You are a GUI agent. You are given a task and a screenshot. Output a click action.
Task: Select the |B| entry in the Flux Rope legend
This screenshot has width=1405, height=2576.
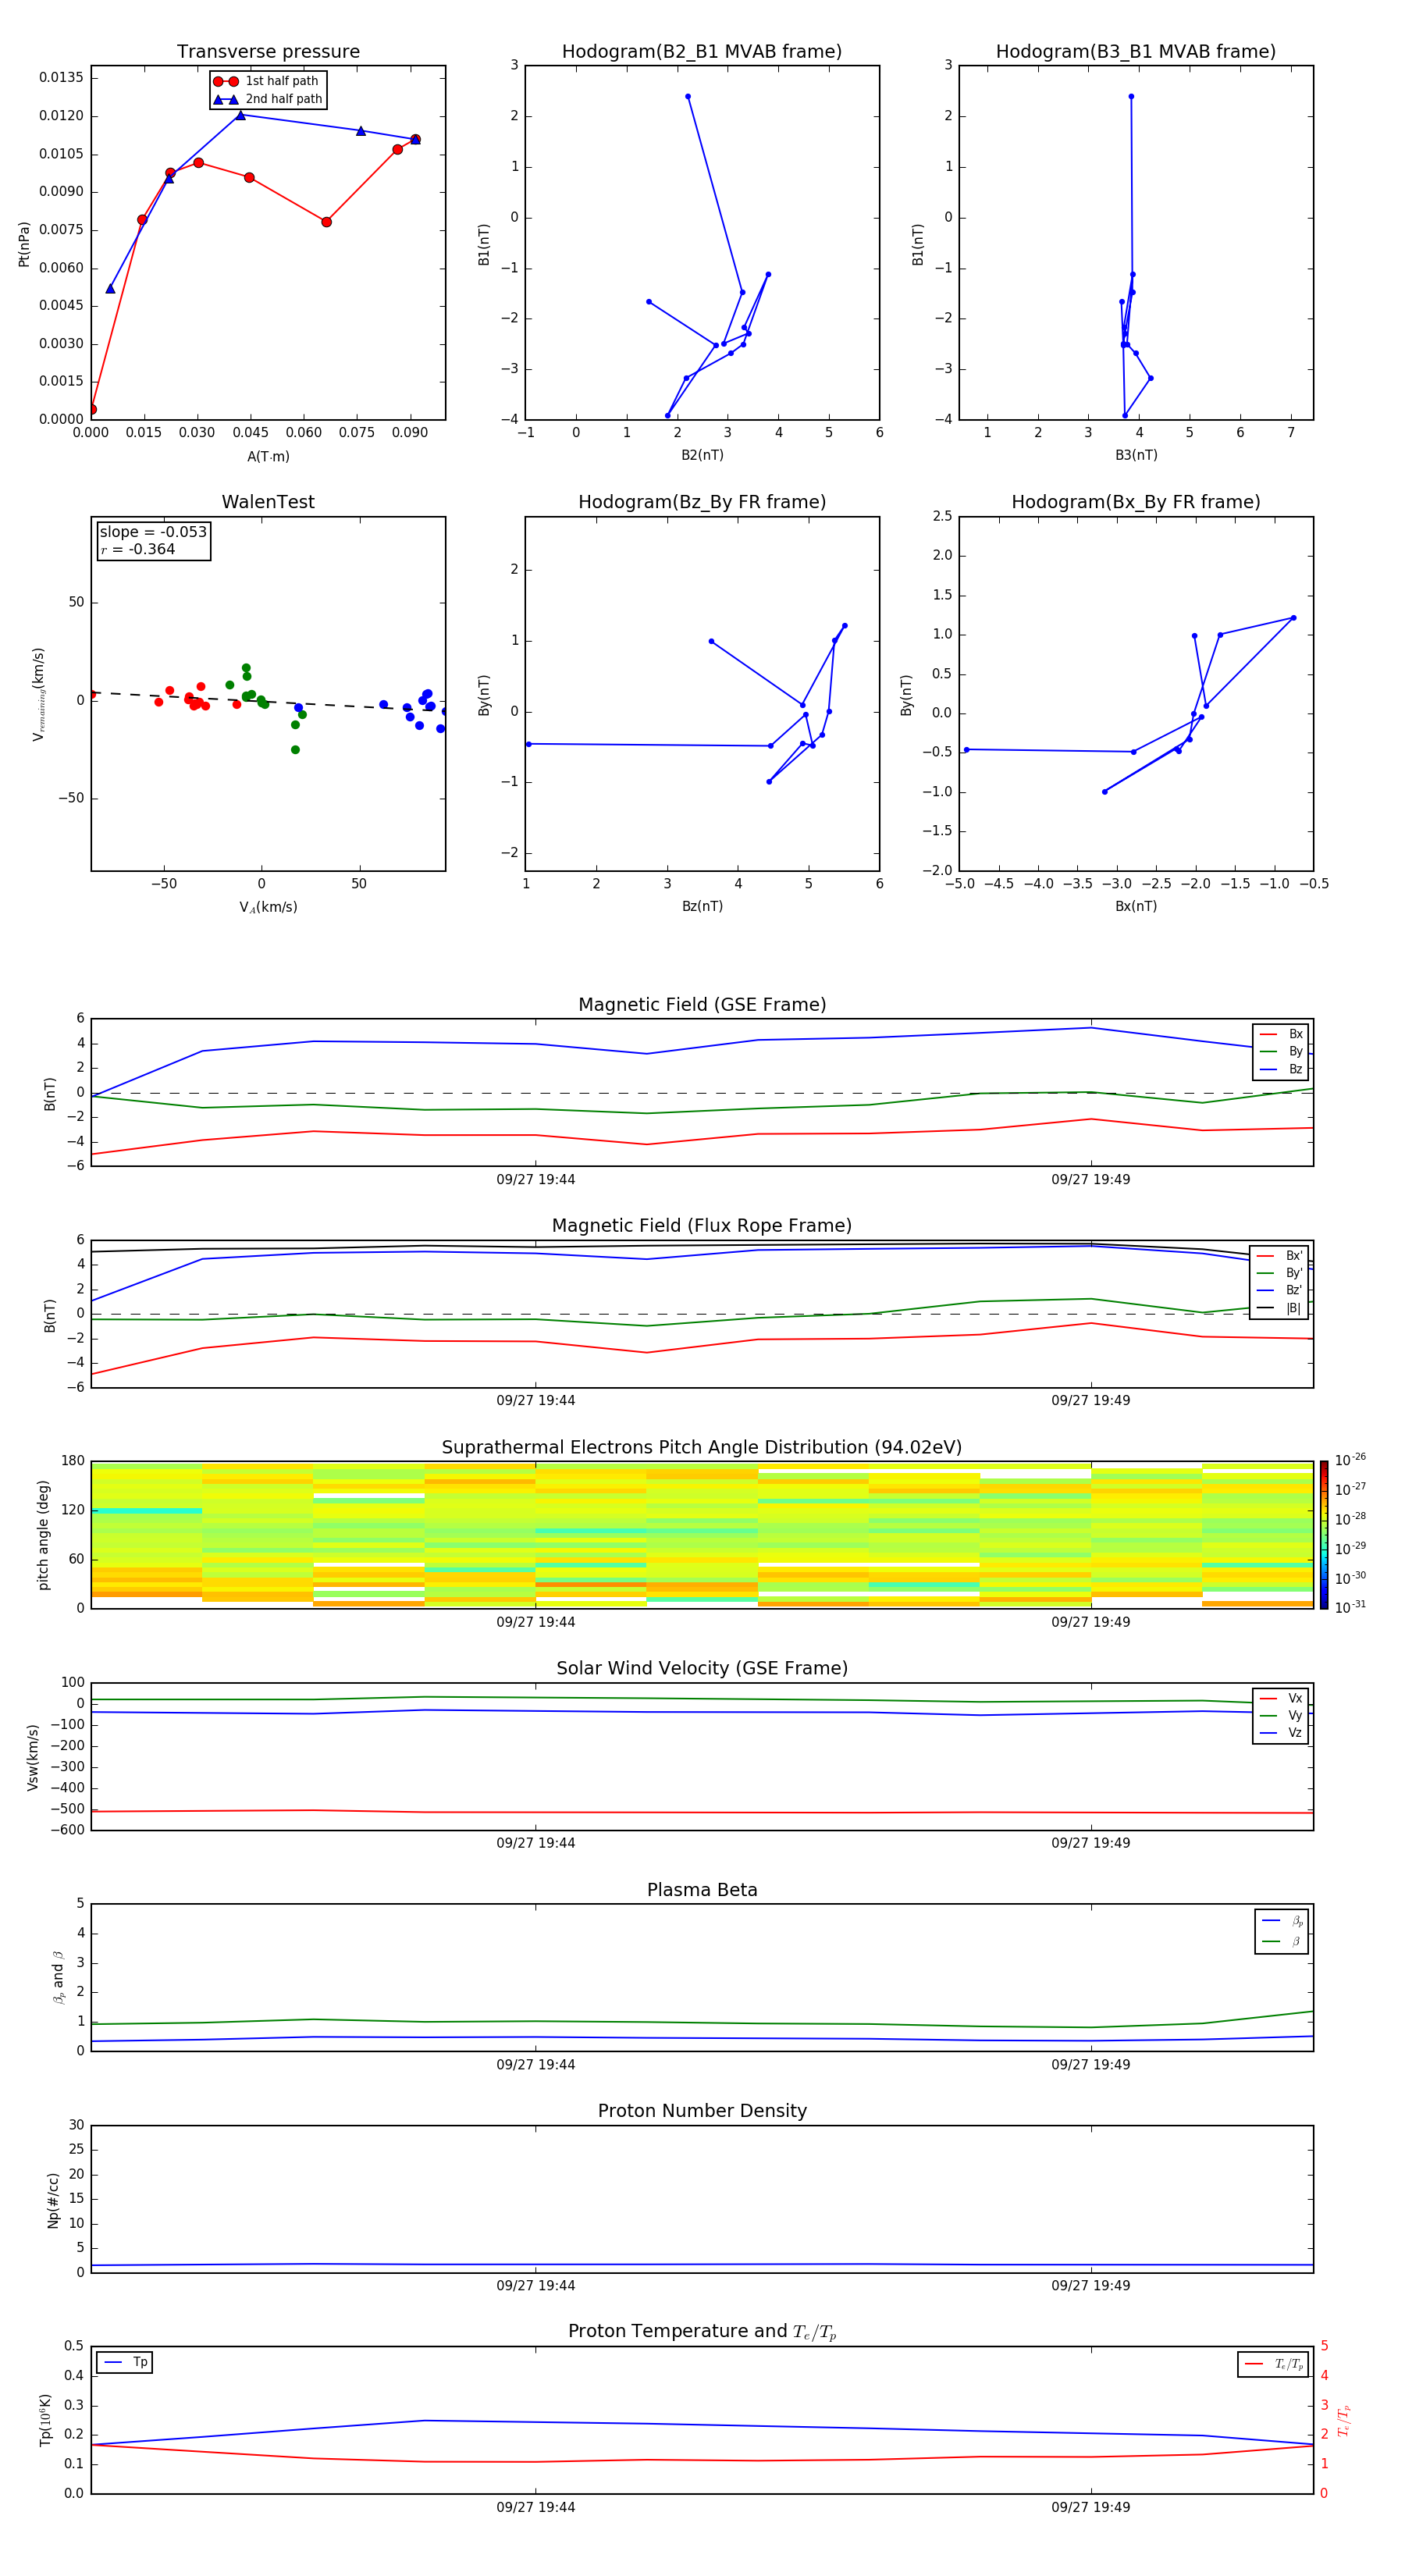tap(1279, 1308)
